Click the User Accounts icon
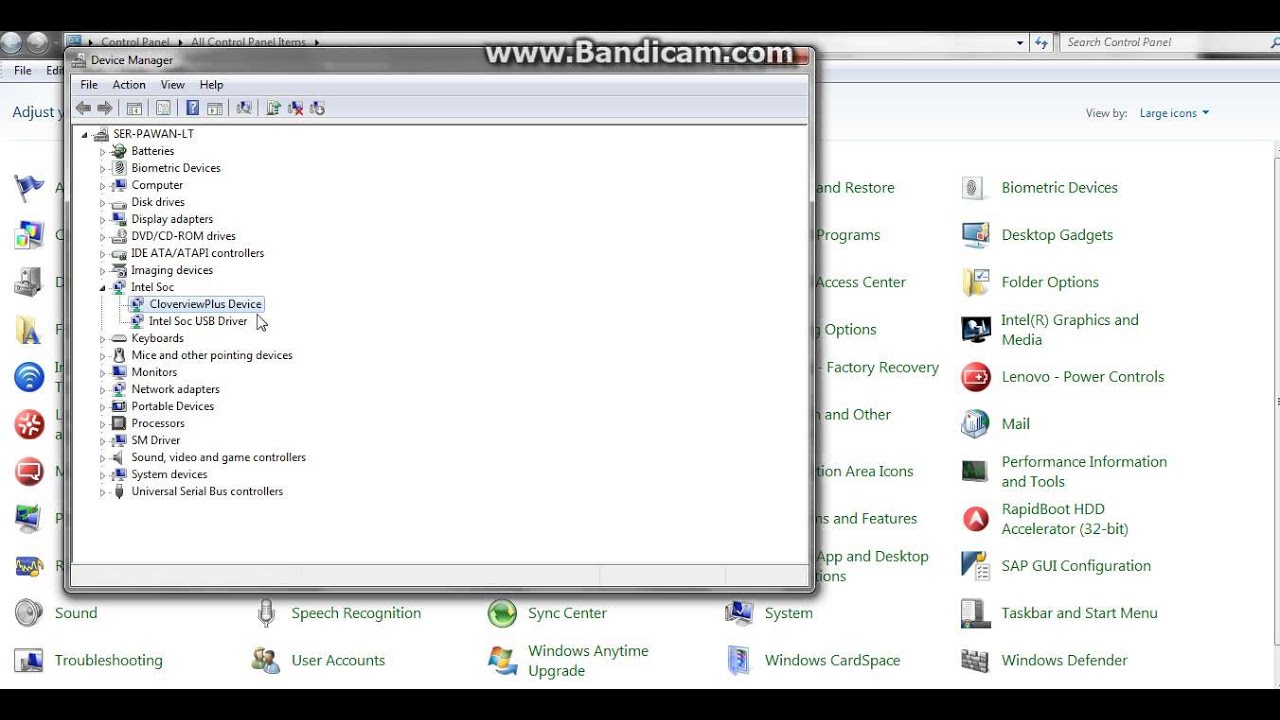 pos(266,660)
